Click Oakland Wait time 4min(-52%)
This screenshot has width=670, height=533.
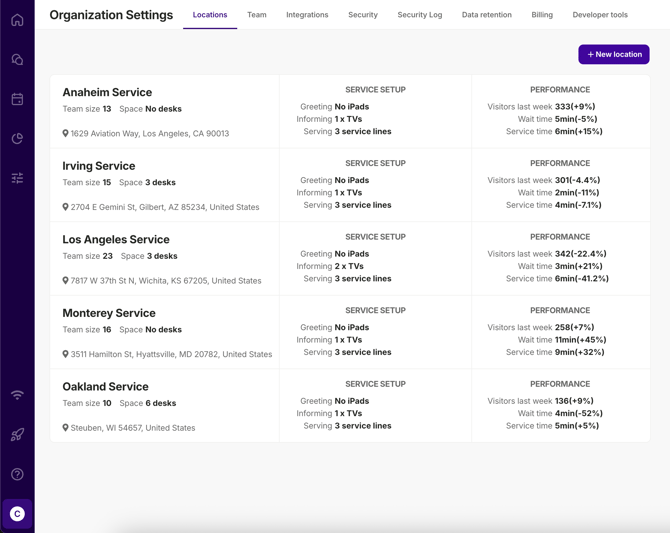coord(560,413)
